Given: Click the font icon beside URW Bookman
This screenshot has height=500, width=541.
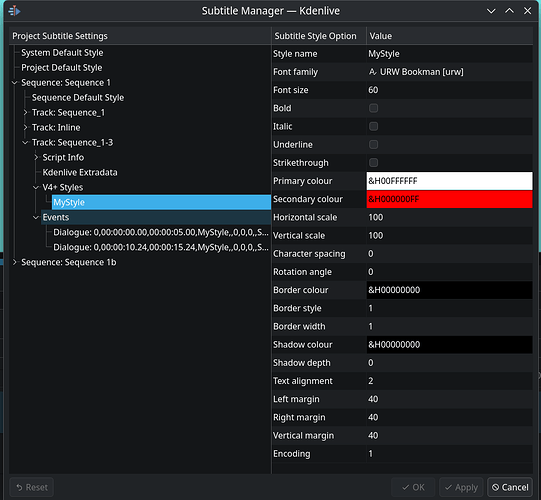Looking at the screenshot, I should pos(373,72).
